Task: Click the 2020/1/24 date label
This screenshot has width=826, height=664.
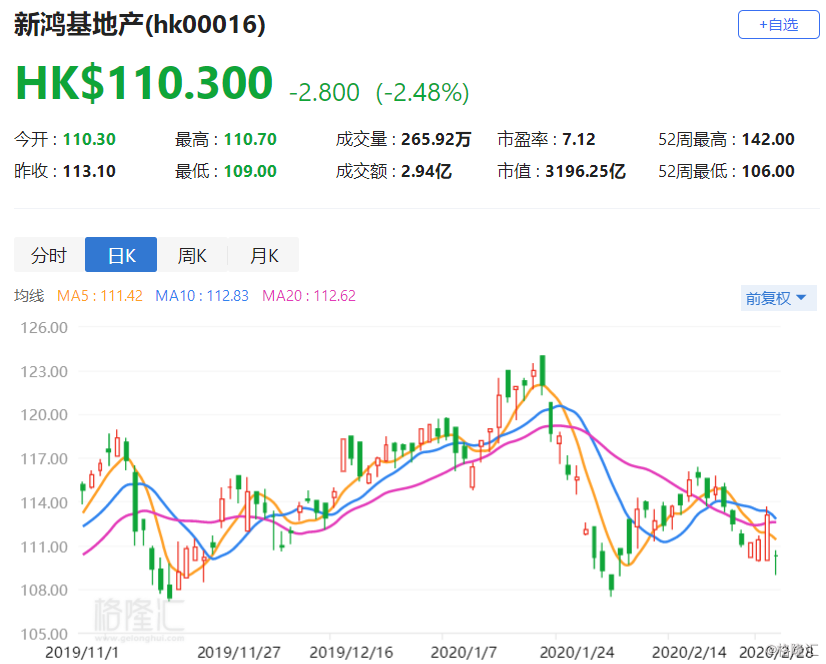Action: (x=577, y=652)
